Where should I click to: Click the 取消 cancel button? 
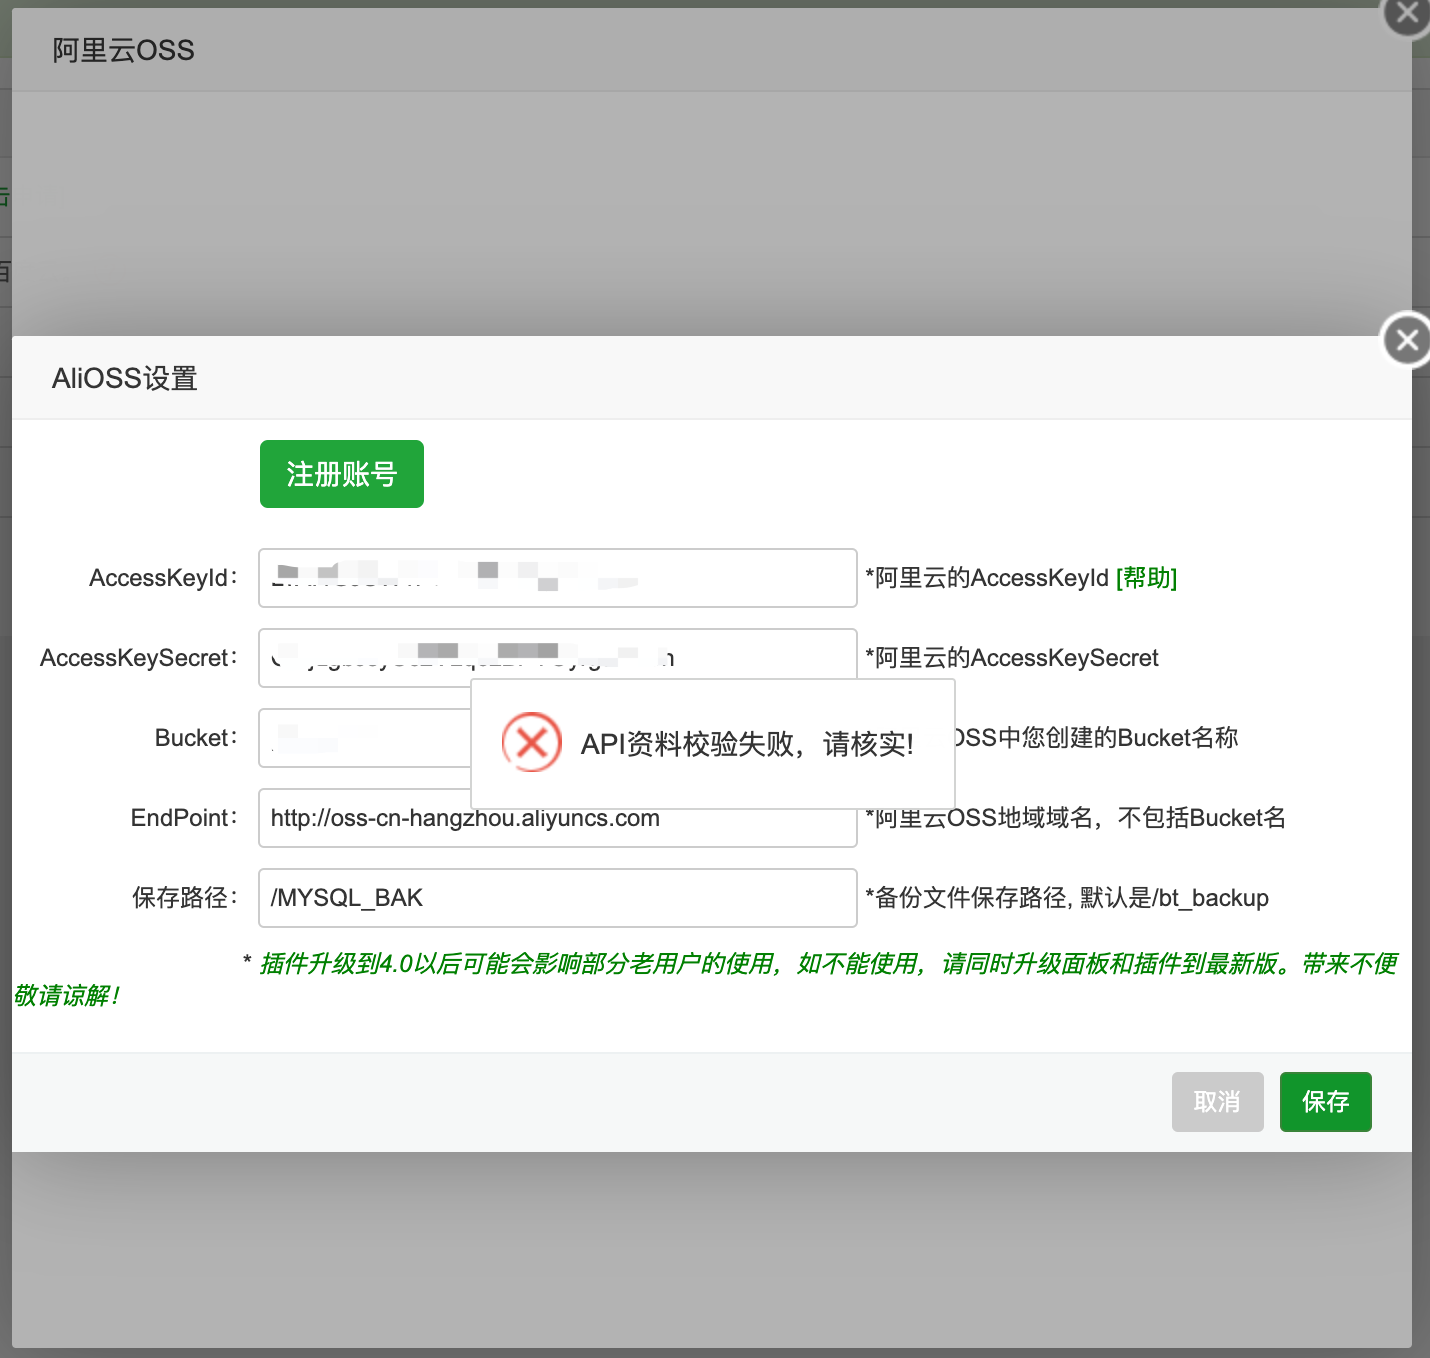pos(1218,1102)
